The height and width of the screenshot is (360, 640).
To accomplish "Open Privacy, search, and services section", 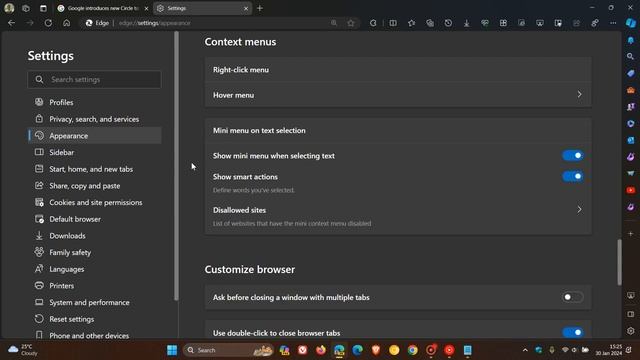I will pos(95,119).
